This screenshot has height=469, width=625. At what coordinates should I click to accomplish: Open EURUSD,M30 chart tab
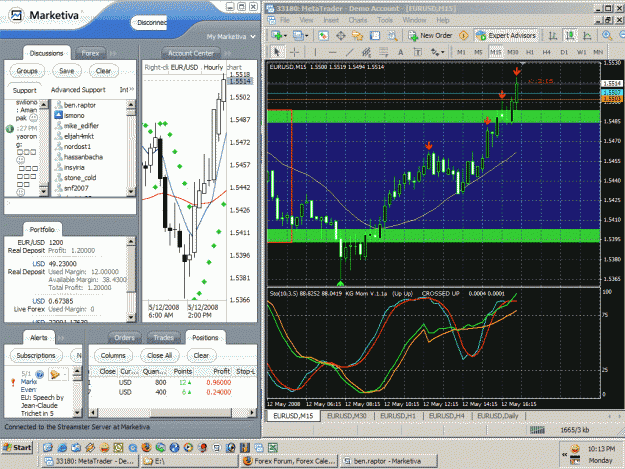pyautogui.click(x=346, y=416)
